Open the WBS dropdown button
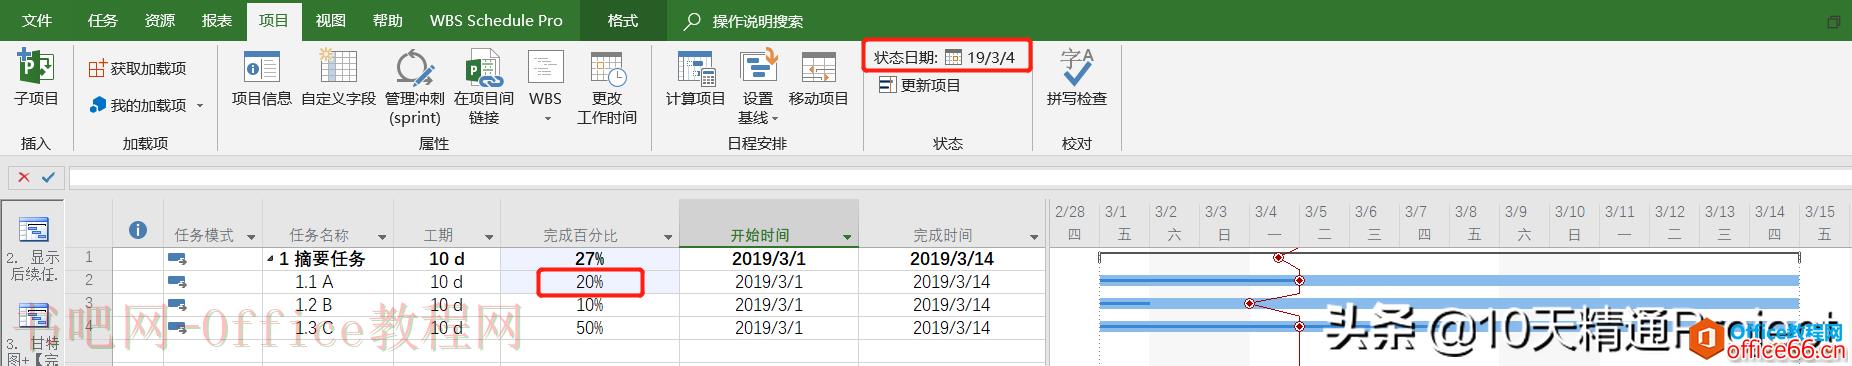This screenshot has width=1852, height=366. [545, 88]
